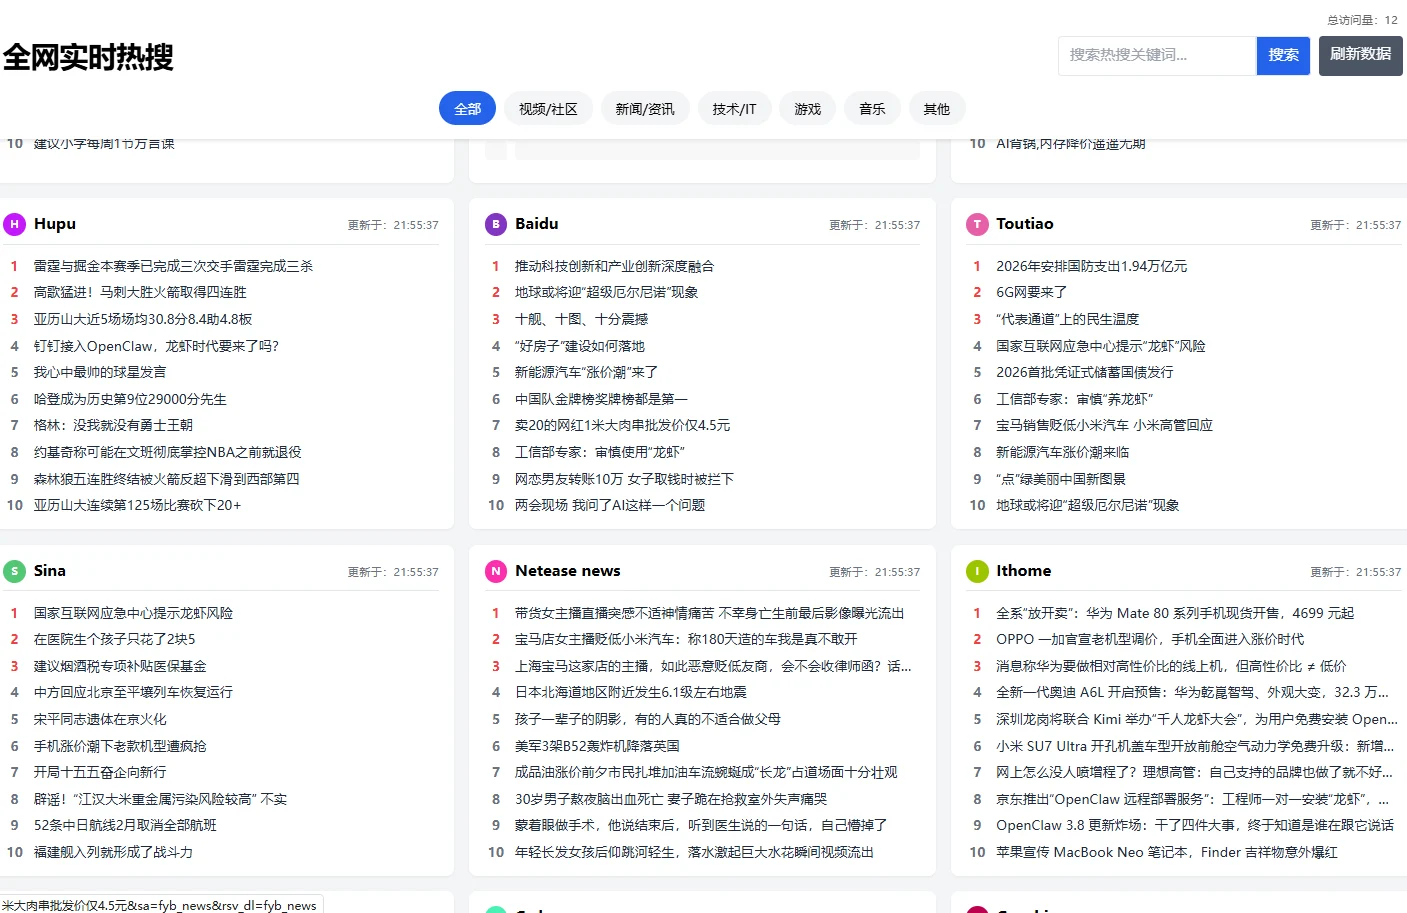Select the 其他 category tab
This screenshot has width=1407, height=913.
[x=937, y=109]
